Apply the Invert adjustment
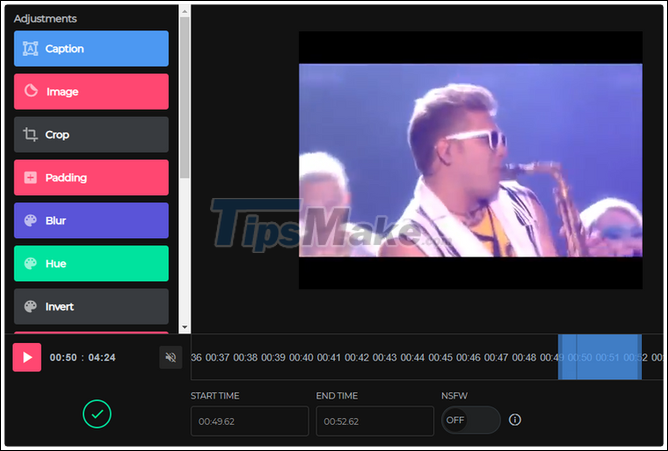The image size is (668, 451). pyautogui.click(x=91, y=307)
